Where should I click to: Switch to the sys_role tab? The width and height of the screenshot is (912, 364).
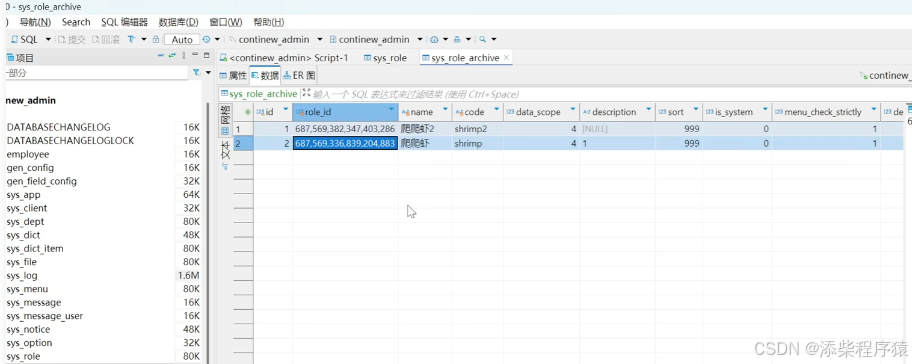click(384, 58)
